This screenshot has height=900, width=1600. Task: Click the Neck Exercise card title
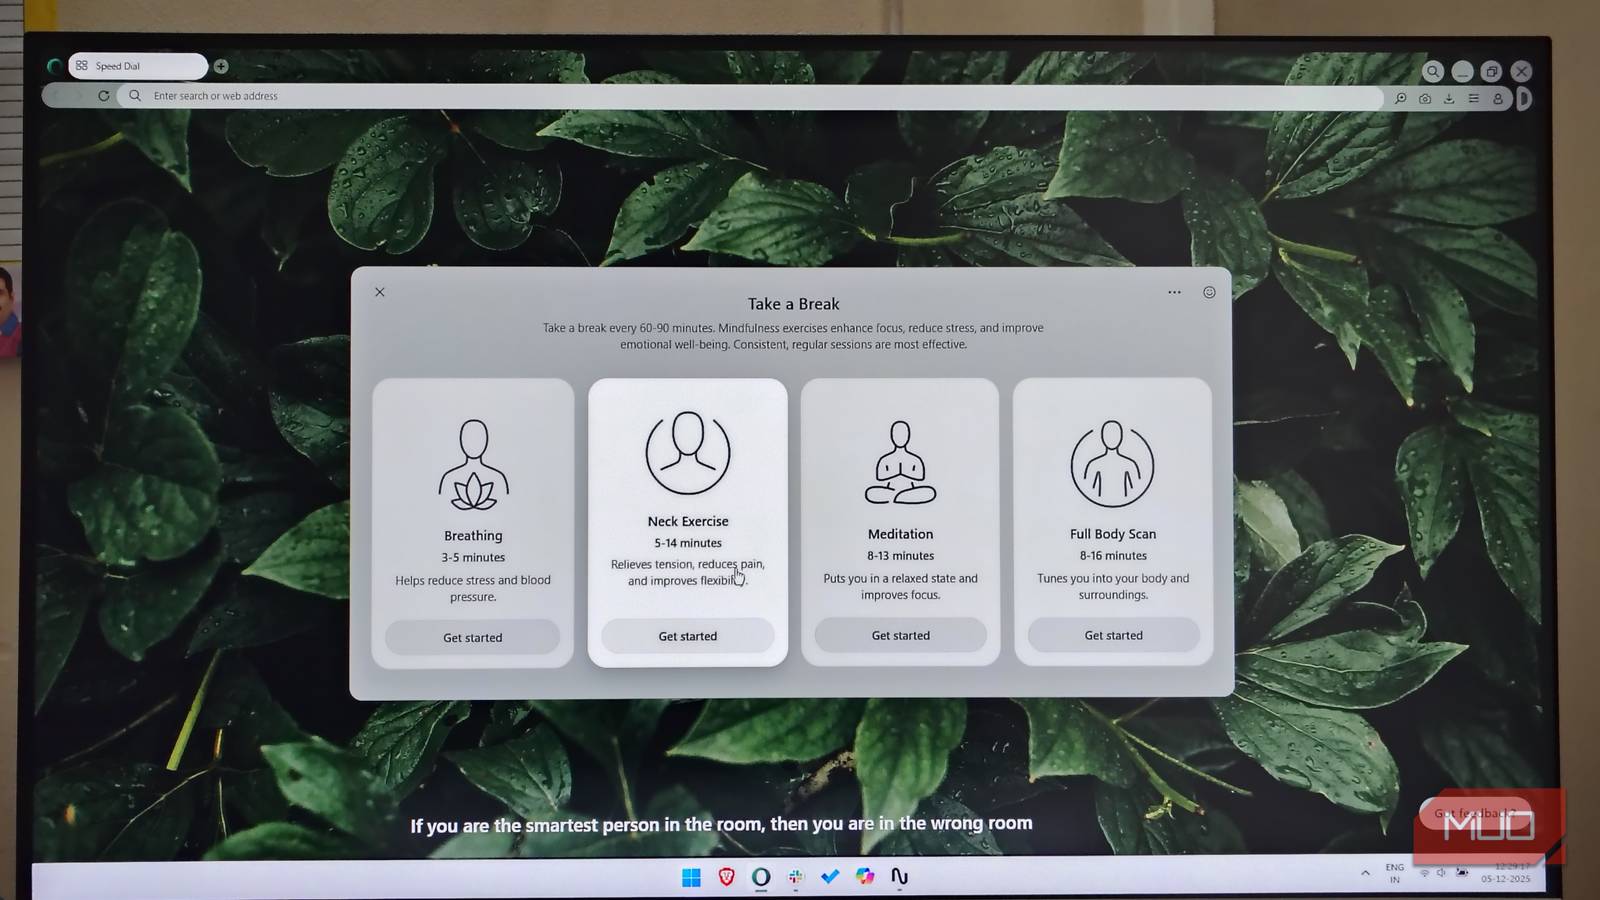(688, 521)
